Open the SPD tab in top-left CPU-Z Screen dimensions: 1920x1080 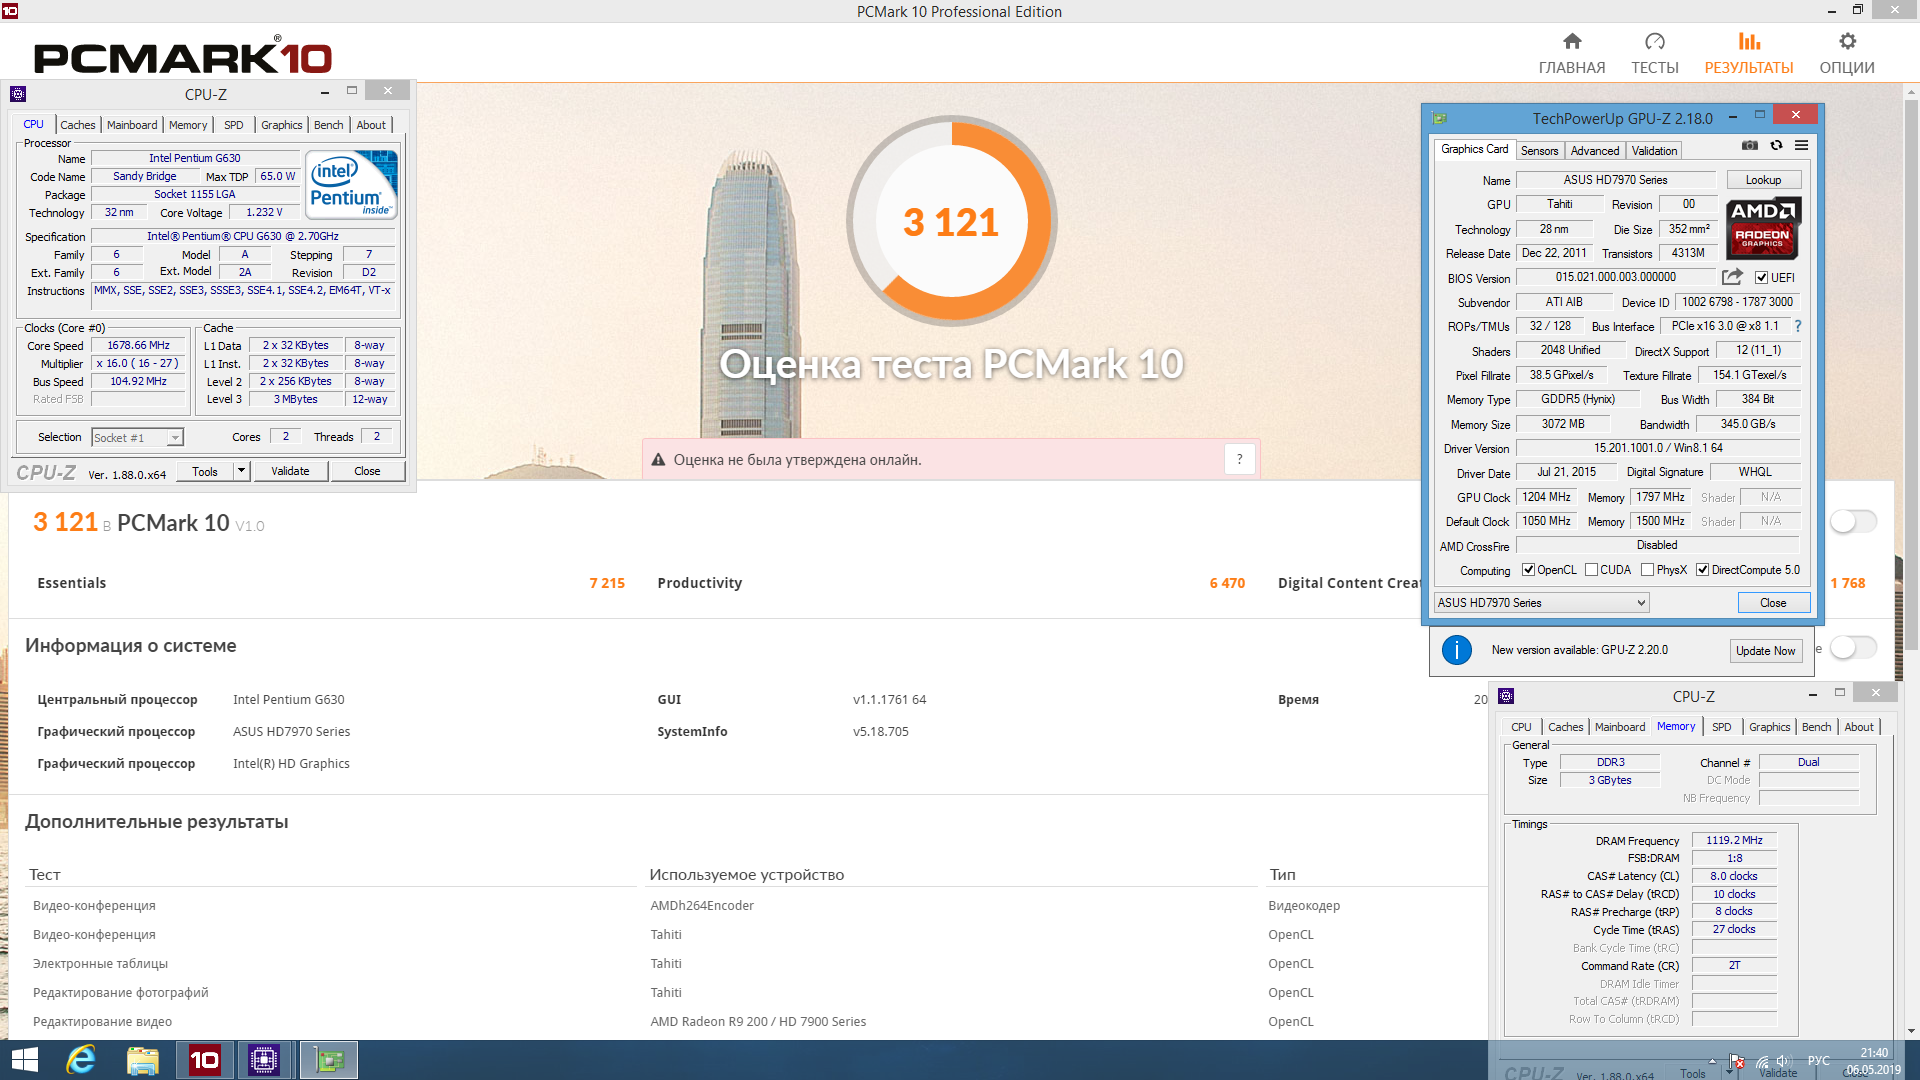tap(233, 125)
